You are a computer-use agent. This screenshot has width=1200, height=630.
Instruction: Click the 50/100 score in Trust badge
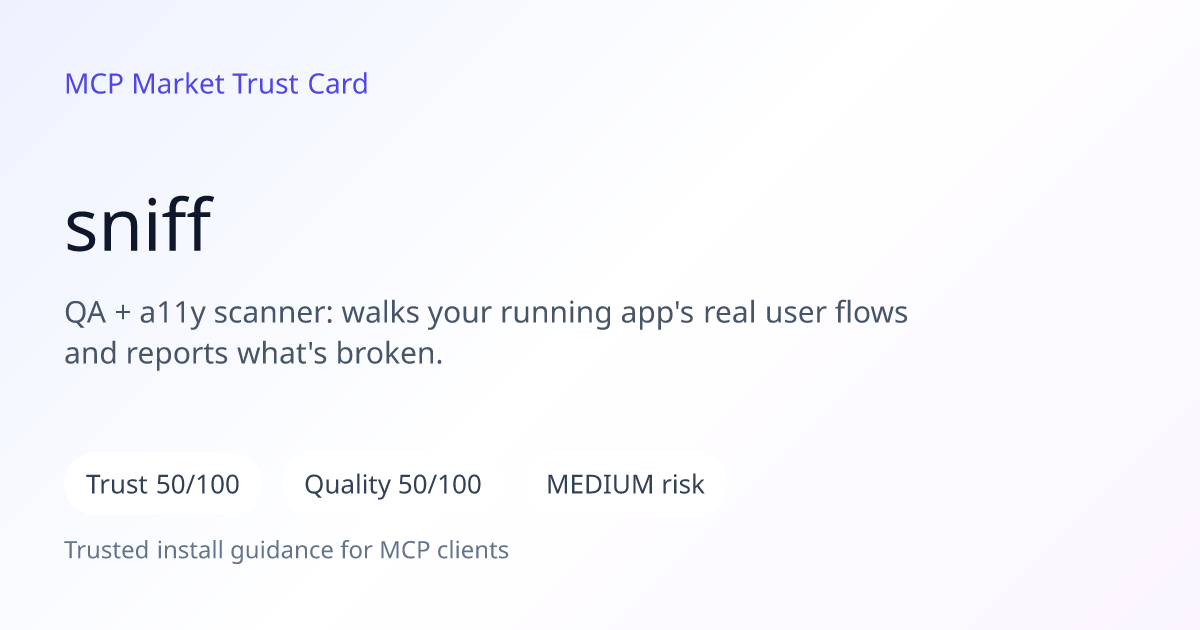coord(198,485)
